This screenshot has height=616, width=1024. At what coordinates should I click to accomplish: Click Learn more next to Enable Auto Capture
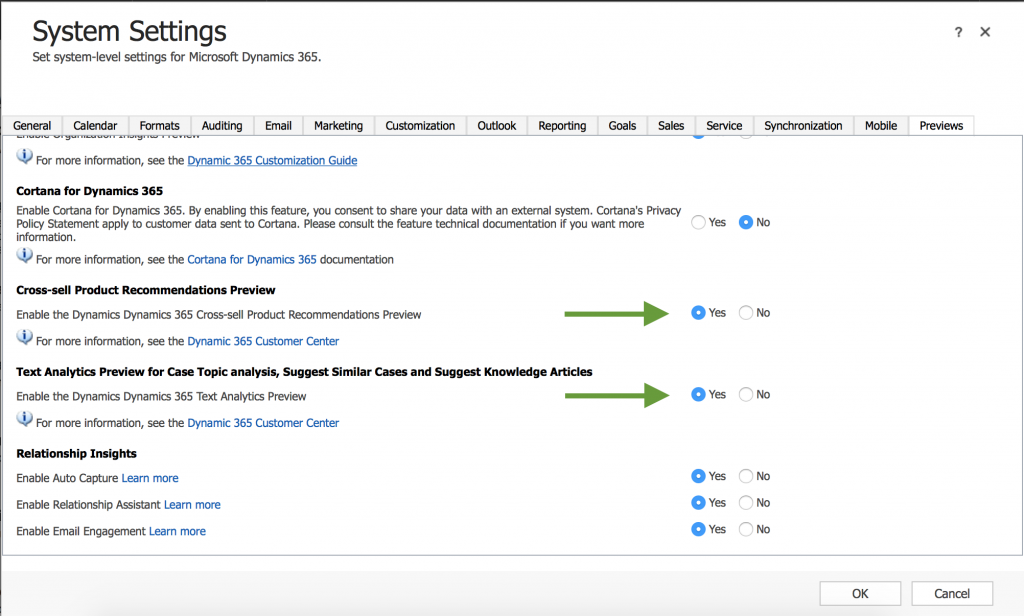coord(150,478)
